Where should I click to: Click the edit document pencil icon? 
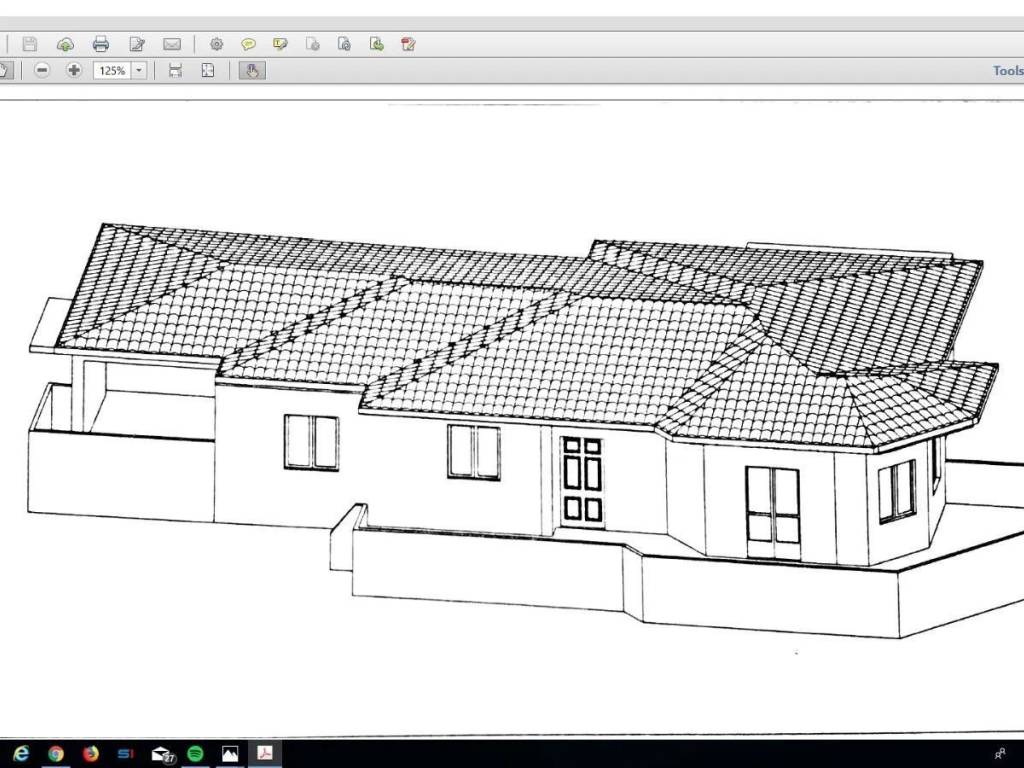(x=137, y=44)
